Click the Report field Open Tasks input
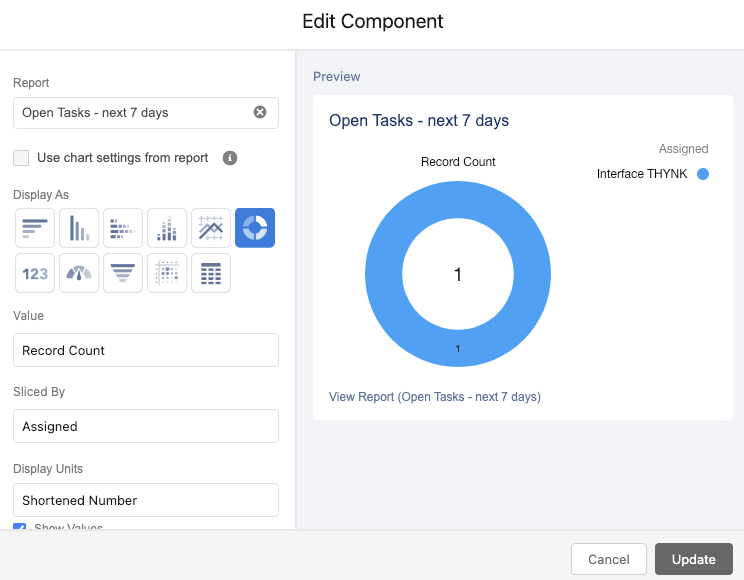This screenshot has width=744, height=580. (x=146, y=113)
